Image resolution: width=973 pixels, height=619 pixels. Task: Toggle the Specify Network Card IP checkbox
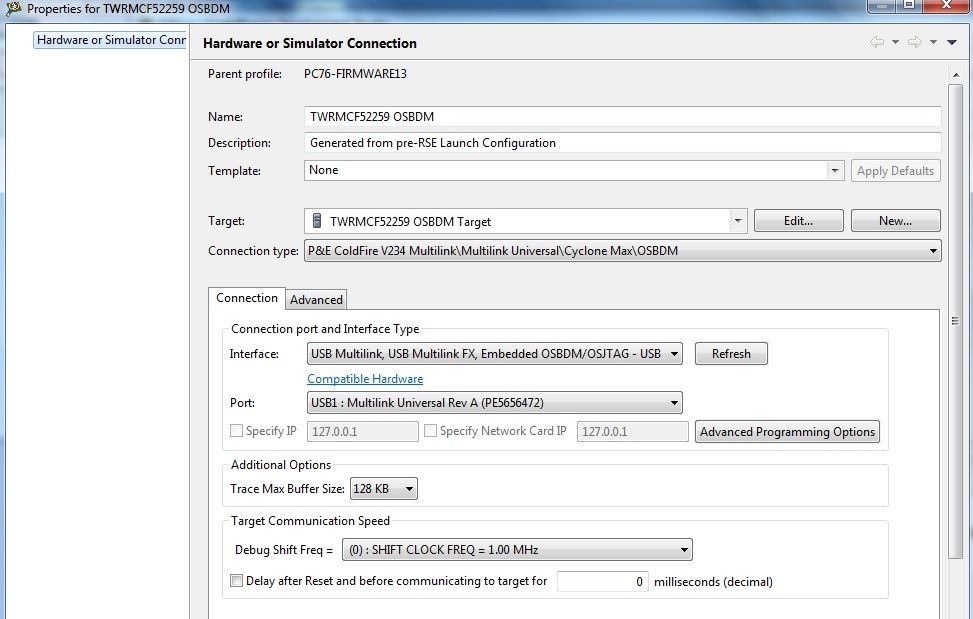(430, 430)
